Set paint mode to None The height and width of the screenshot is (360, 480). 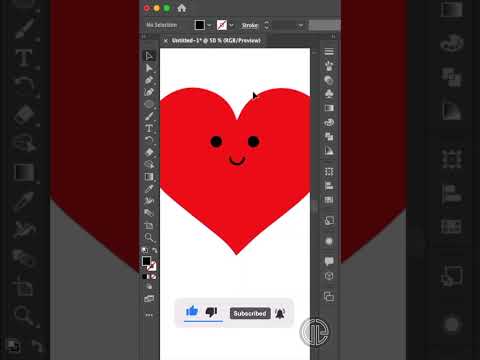[154, 277]
